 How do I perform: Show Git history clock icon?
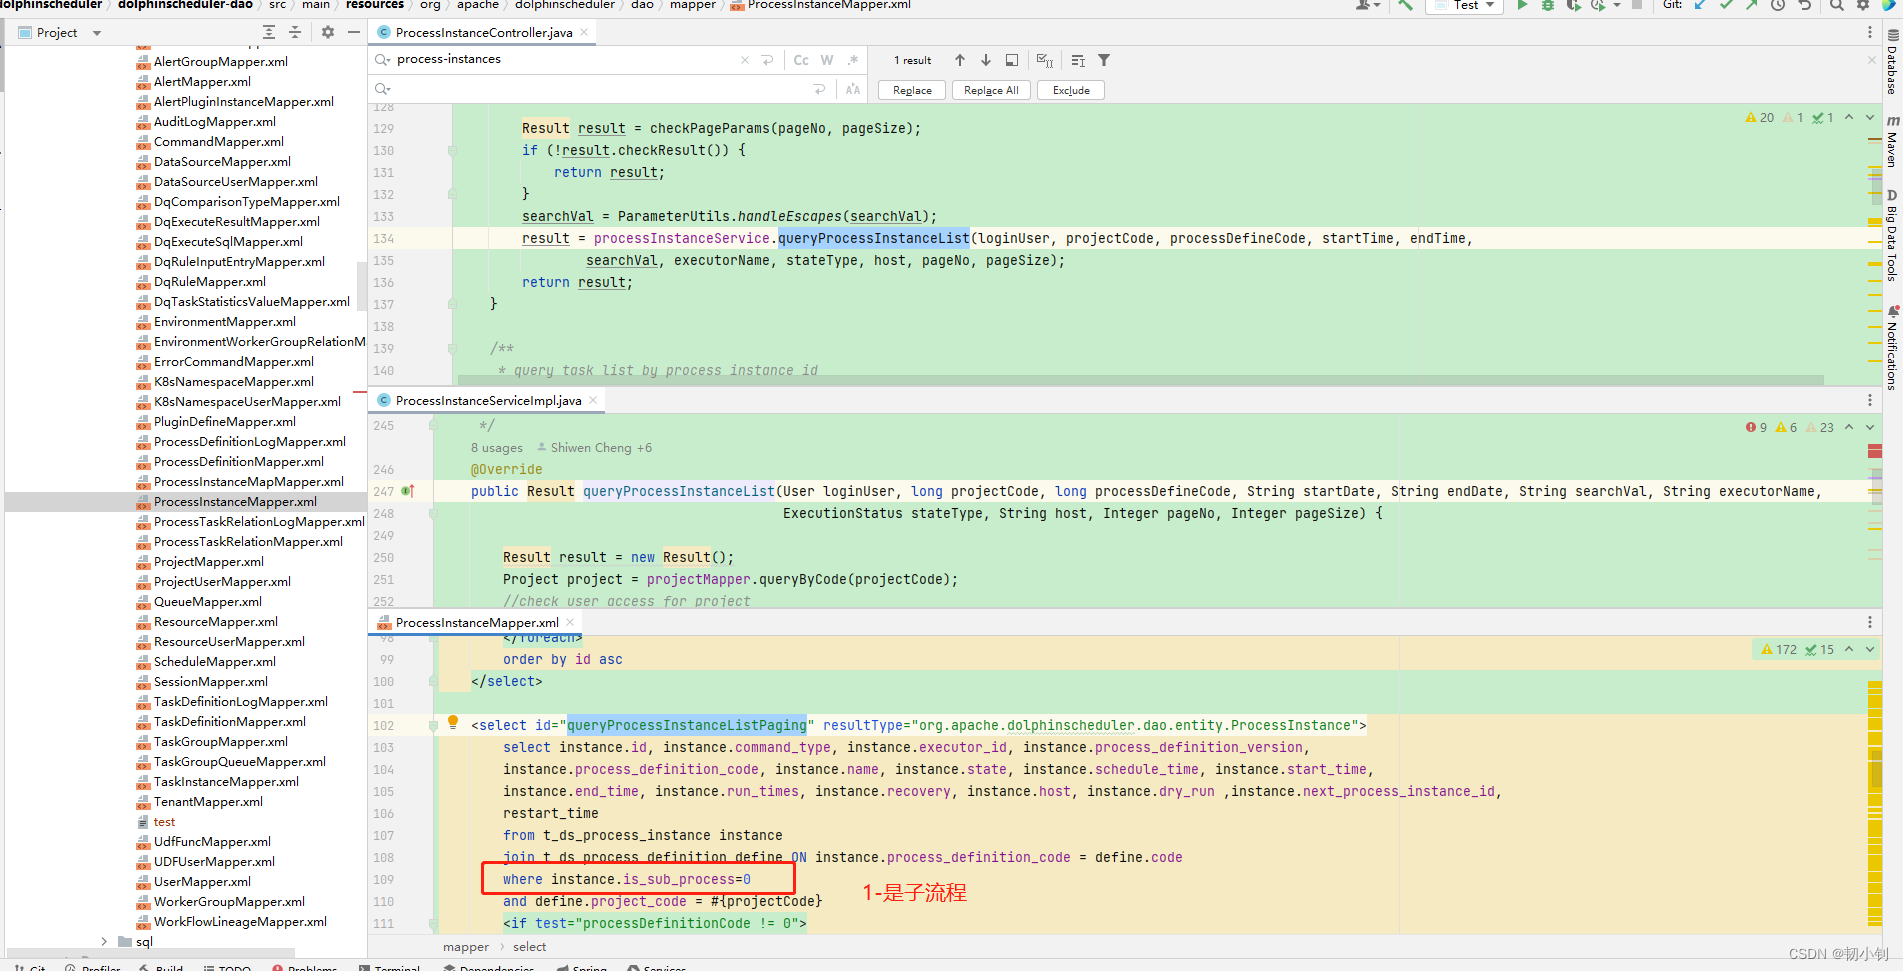coord(1778,5)
